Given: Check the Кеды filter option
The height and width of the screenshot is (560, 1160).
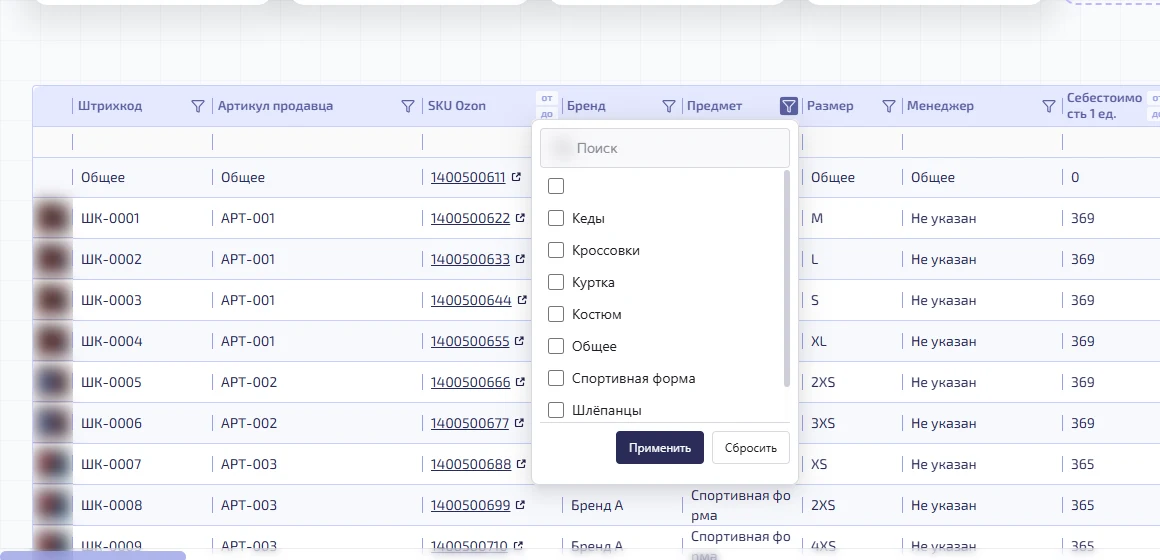Looking at the screenshot, I should (556, 218).
